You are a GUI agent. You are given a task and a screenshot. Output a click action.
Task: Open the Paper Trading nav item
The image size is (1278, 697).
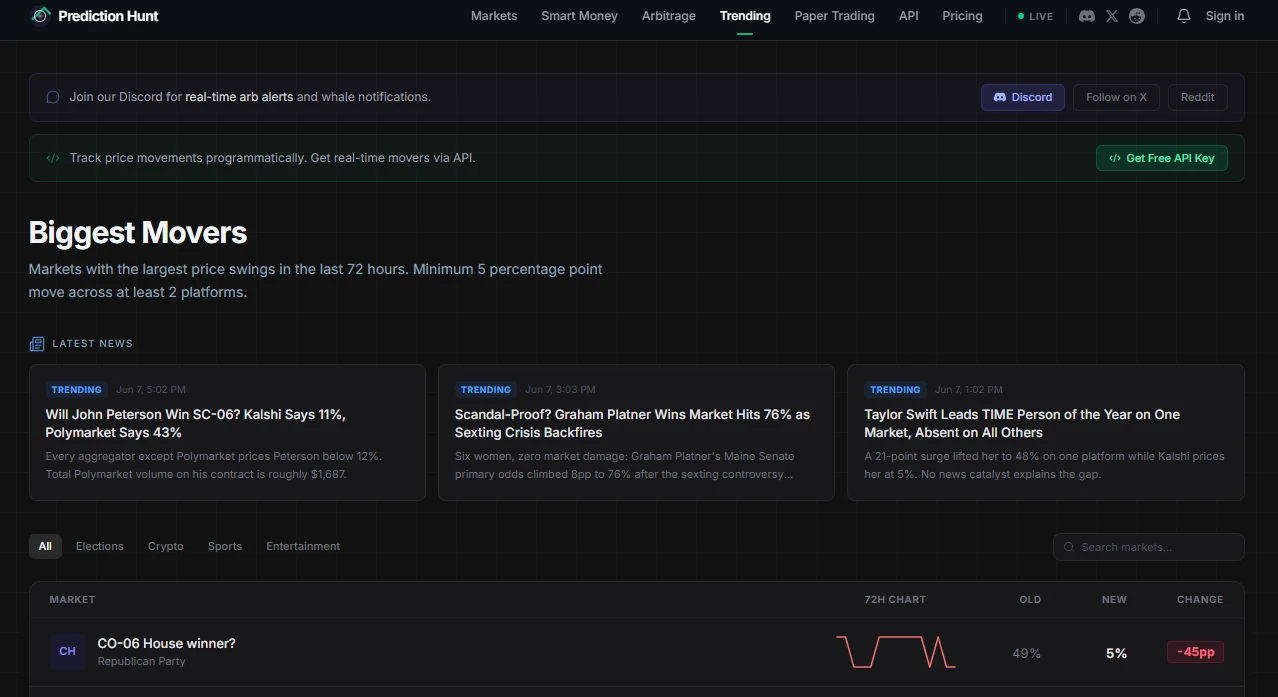[834, 16]
